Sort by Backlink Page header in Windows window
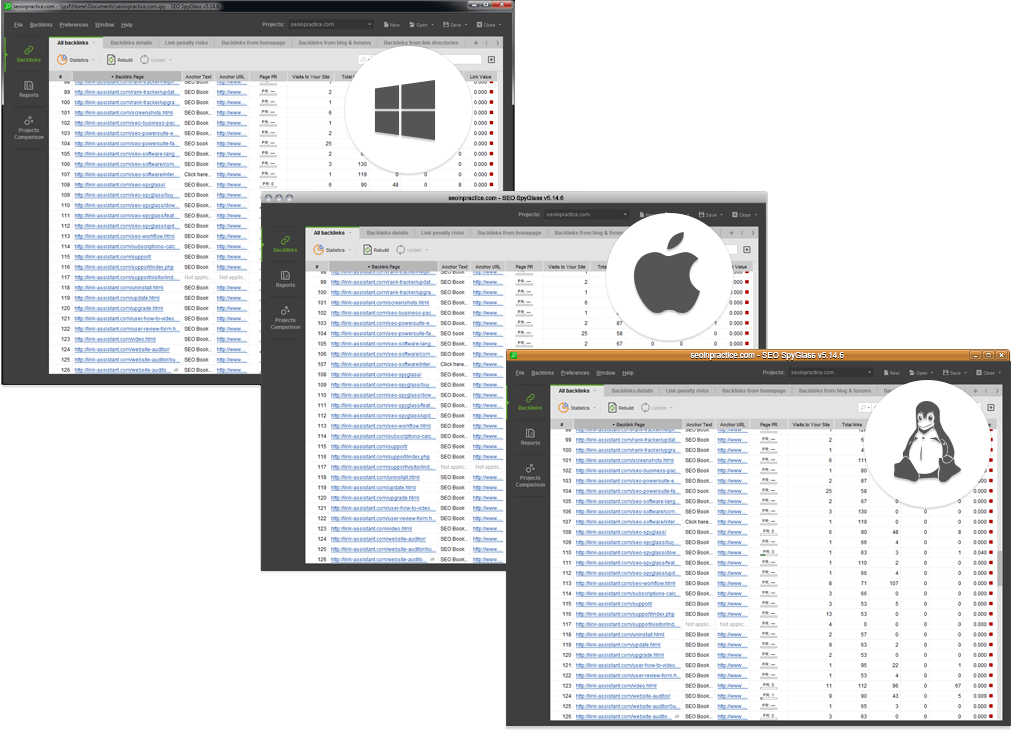 click(128, 77)
